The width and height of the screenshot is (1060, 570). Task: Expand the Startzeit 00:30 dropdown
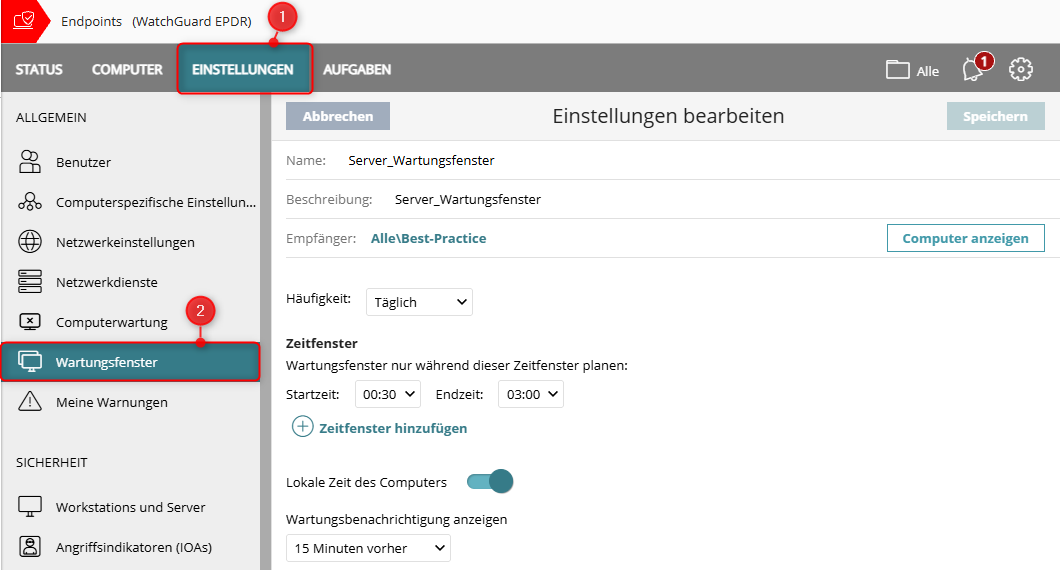pyautogui.click(x=388, y=394)
